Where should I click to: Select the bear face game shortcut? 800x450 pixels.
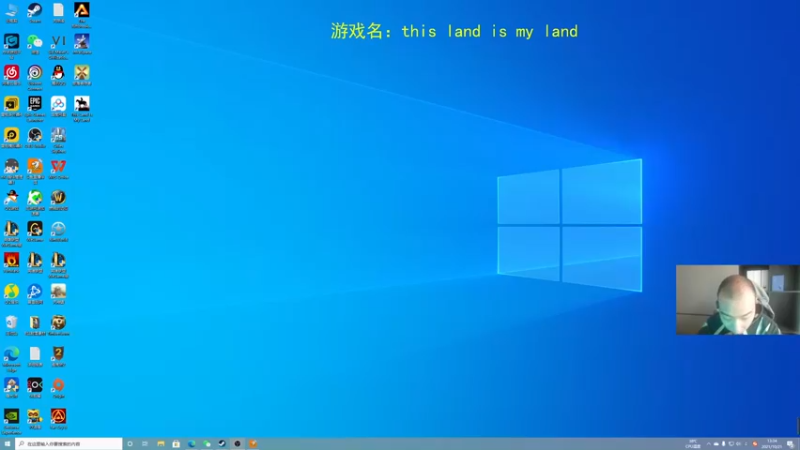[58, 325]
